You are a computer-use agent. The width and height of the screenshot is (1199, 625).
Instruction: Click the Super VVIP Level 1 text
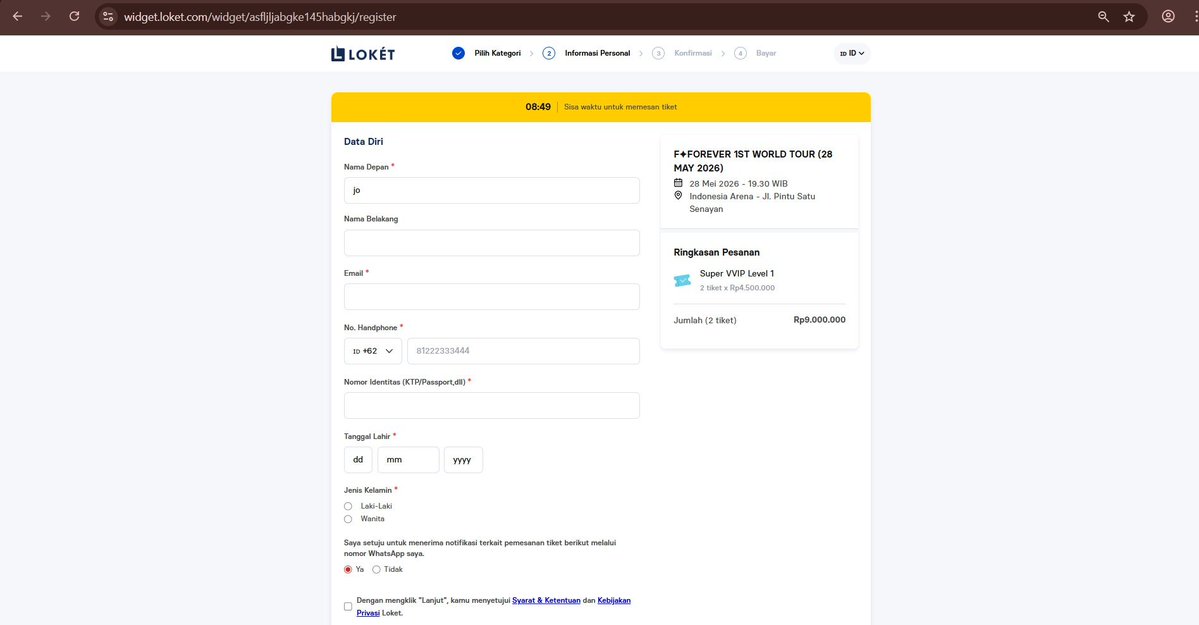[x=736, y=273]
